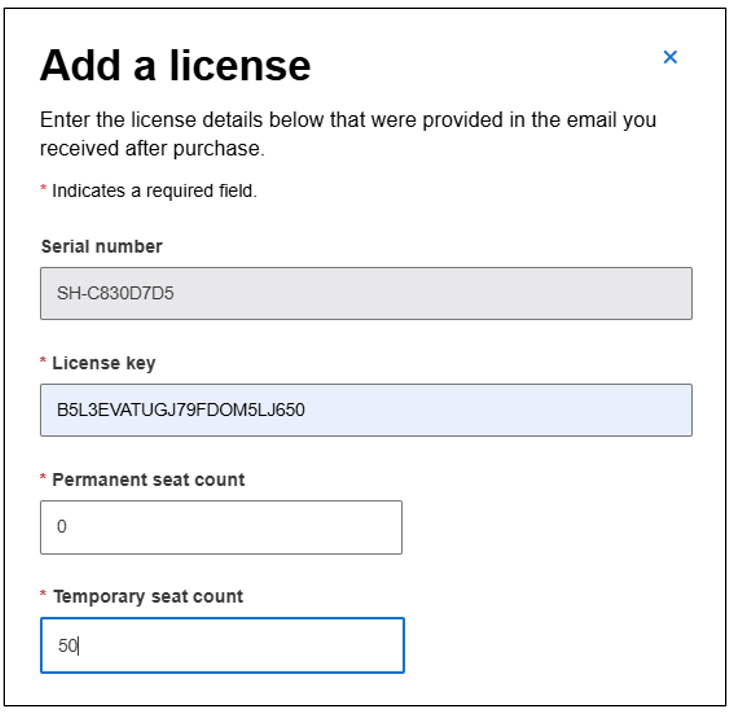Click the Permanent seat count field

click(221, 527)
